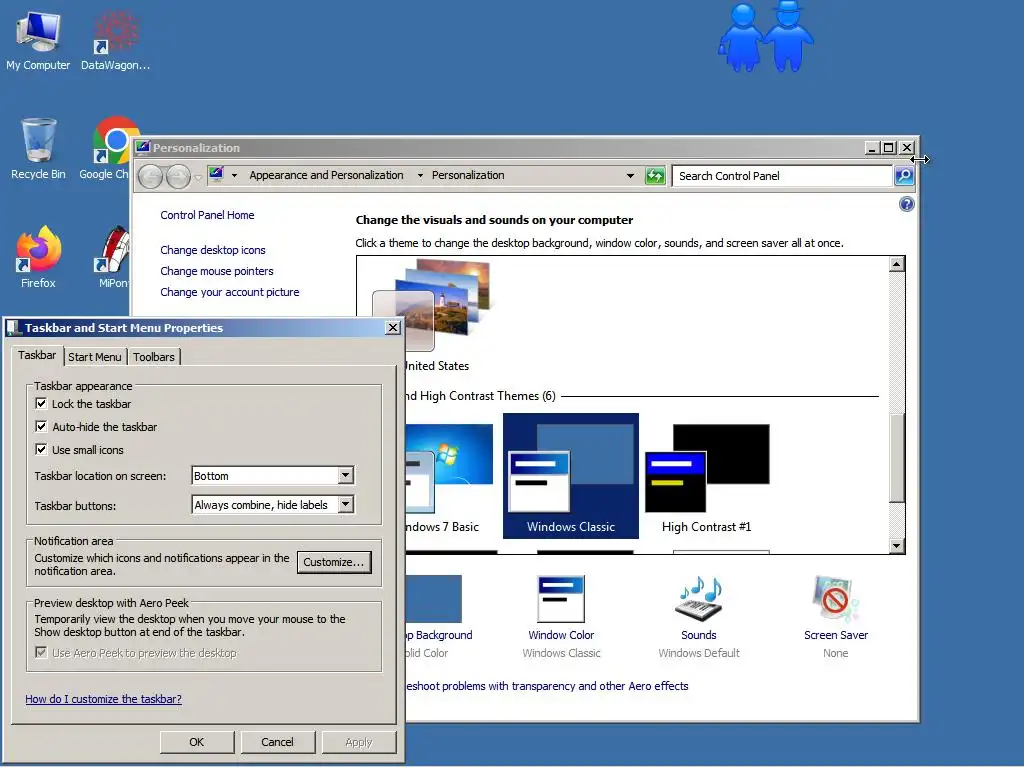Open Control Panel Home link
Screen dimensions: 1024x768
tap(207, 215)
